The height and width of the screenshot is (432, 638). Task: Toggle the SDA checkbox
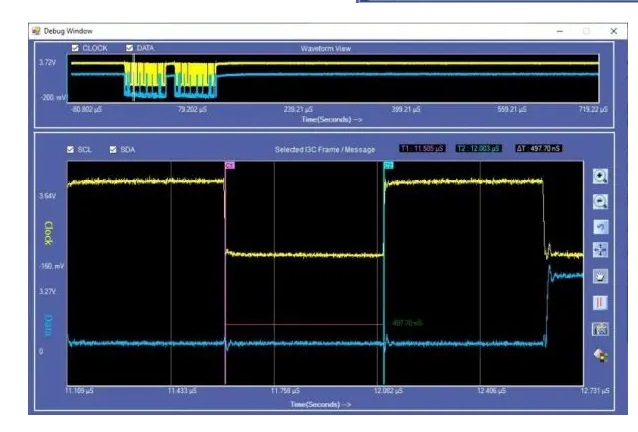(x=113, y=150)
